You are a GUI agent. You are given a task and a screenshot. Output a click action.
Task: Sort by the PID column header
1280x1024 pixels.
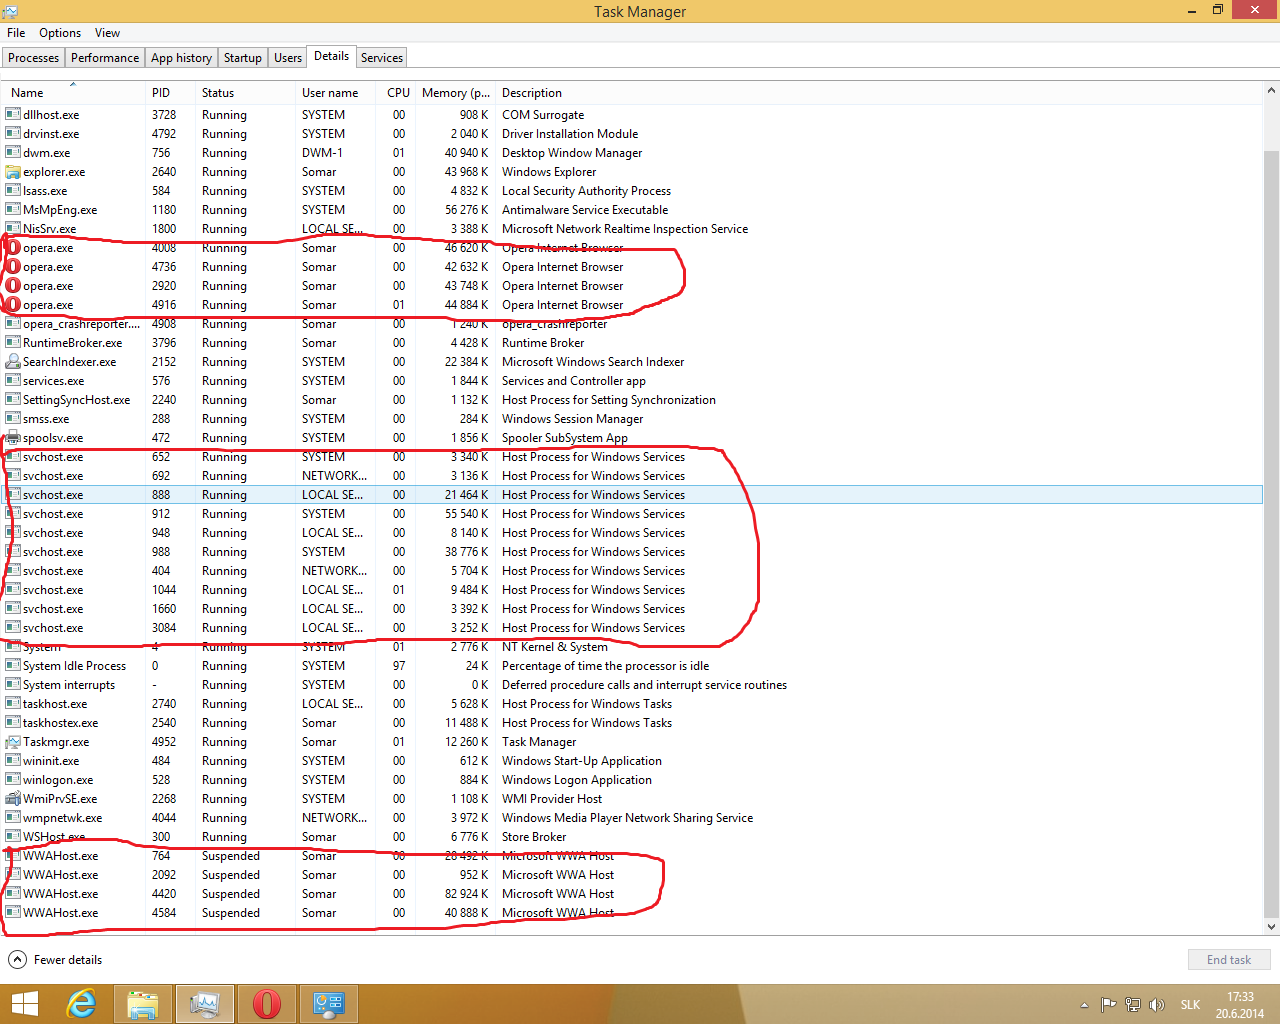click(170, 93)
